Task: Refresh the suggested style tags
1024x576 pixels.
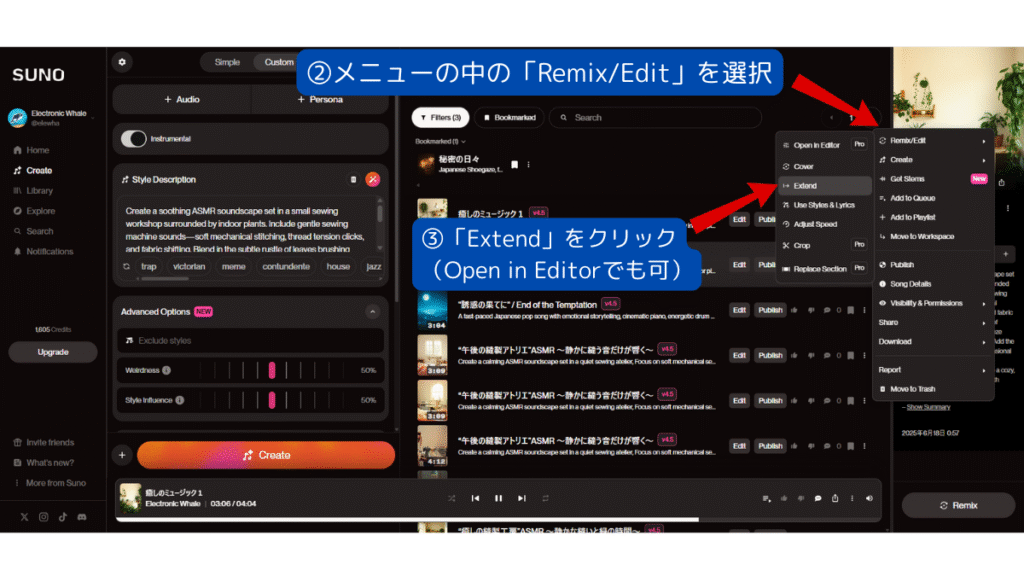Action: click(127, 266)
